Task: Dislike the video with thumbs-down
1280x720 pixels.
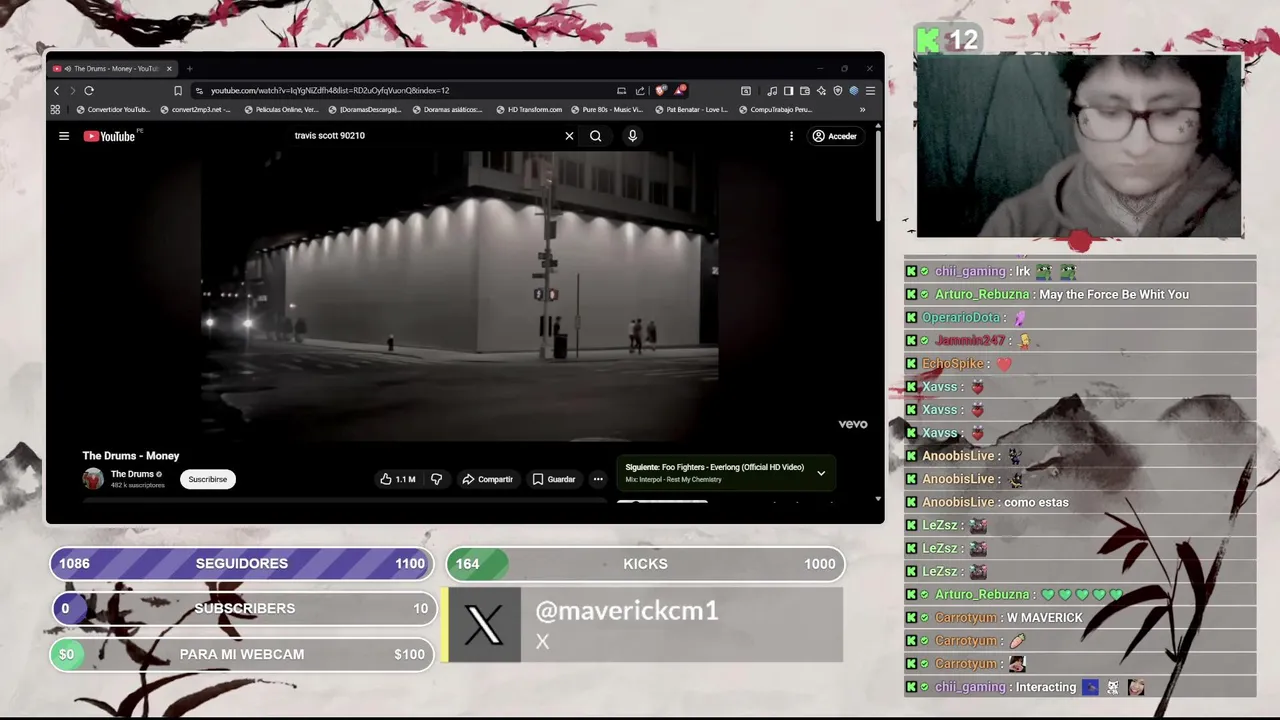Action: click(436, 479)
